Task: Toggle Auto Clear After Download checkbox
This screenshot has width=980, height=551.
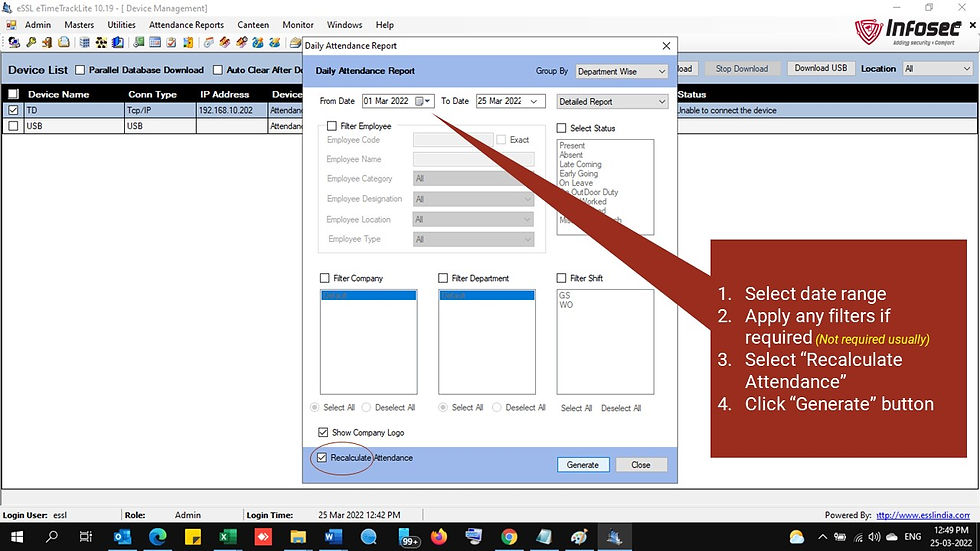Action: pyautogui.click(x=218, y=70)
